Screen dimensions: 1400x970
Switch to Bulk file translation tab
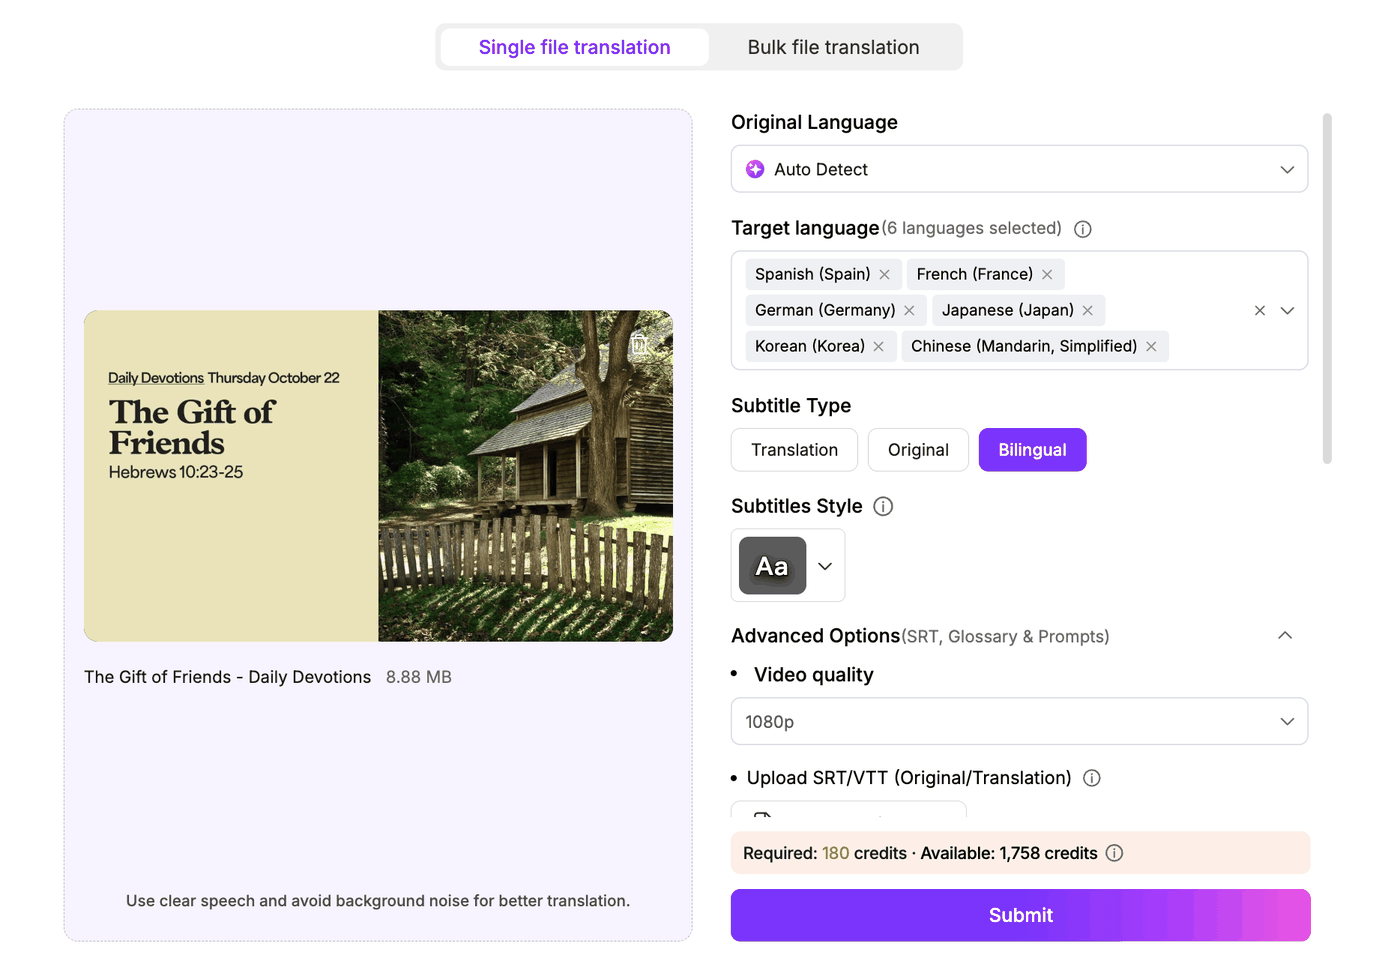point(833,47)
